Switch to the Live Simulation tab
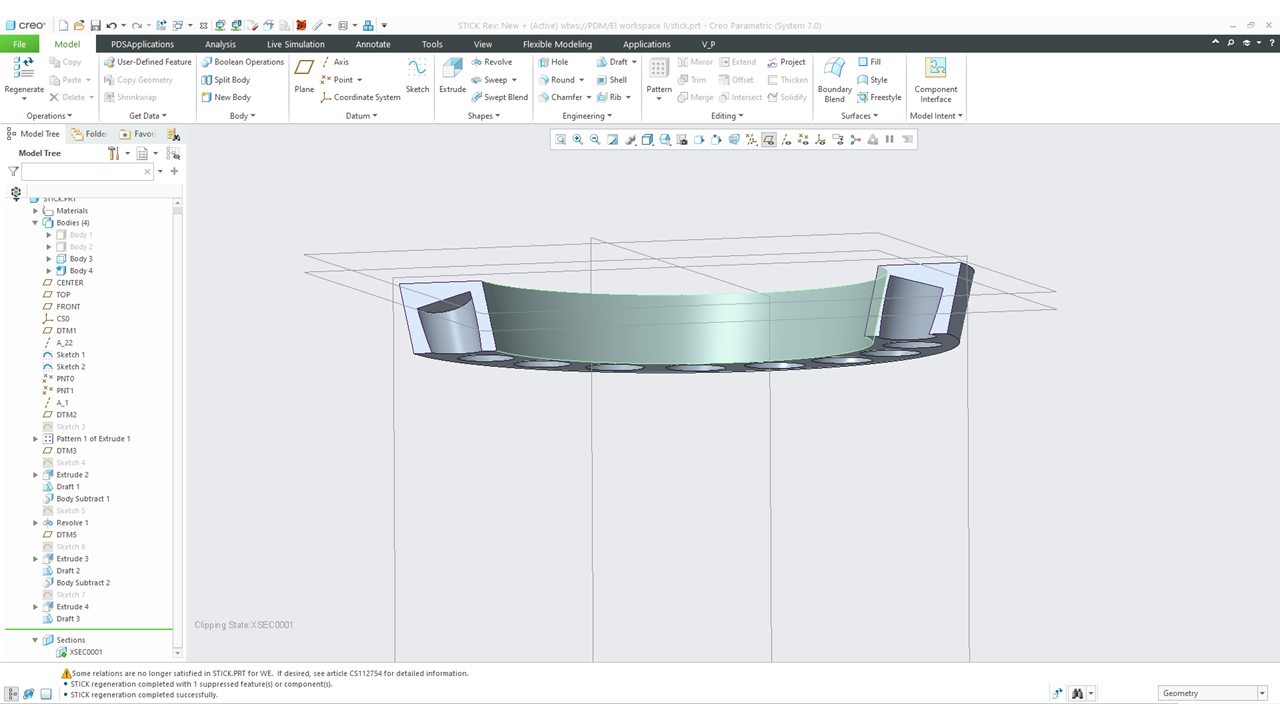Viewport: 1280px width, 720px height. 295,44
